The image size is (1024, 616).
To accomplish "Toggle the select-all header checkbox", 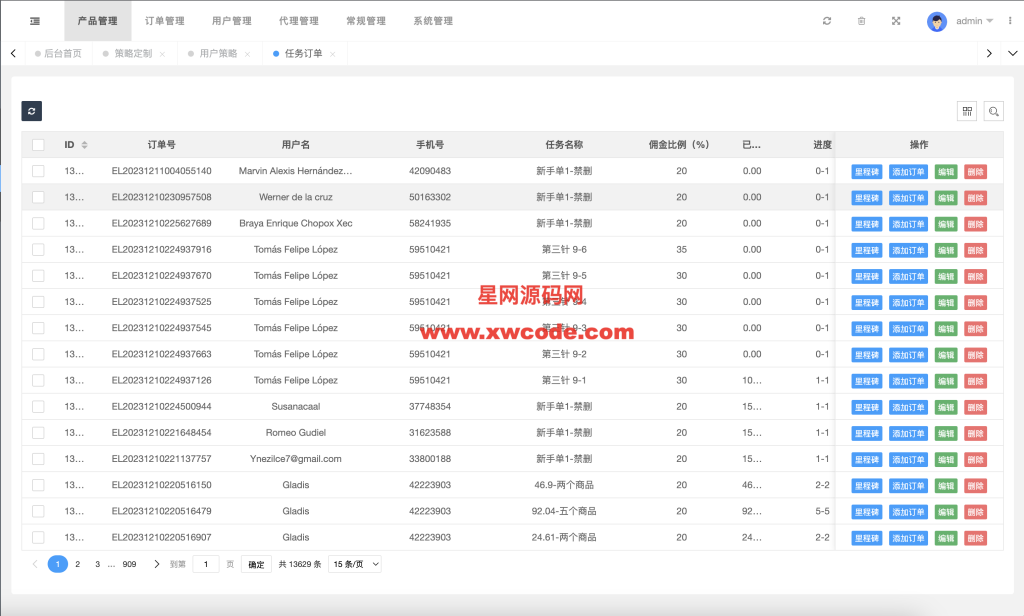I will (38, 145).
